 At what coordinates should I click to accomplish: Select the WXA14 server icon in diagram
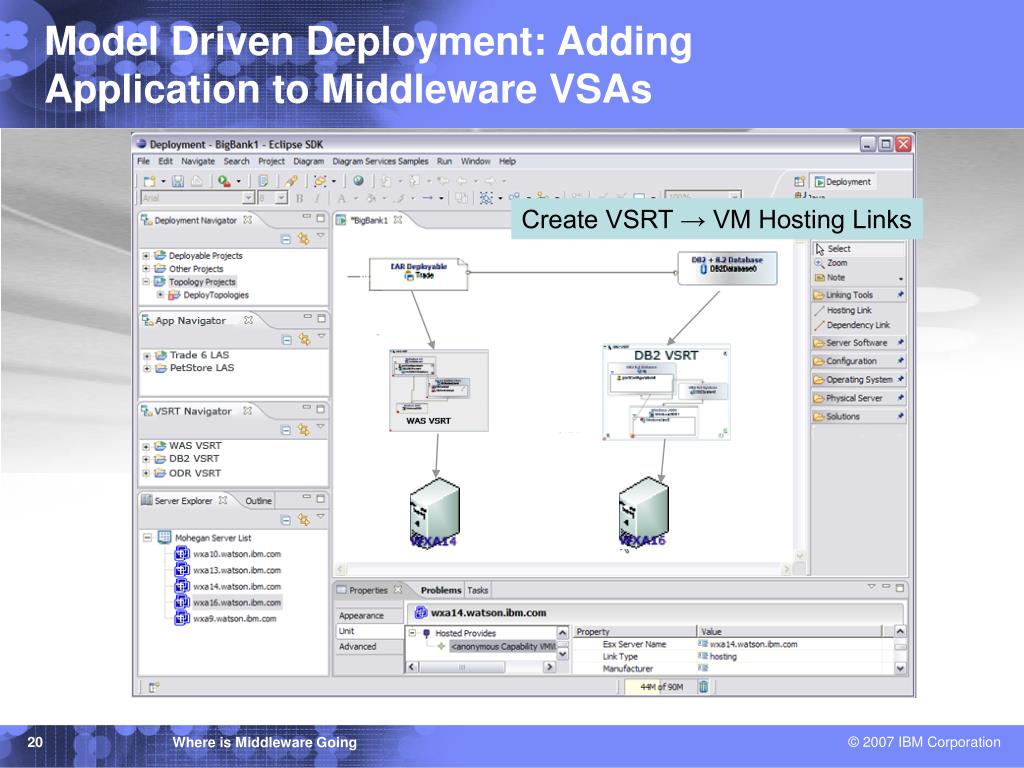tap(434, 513)
